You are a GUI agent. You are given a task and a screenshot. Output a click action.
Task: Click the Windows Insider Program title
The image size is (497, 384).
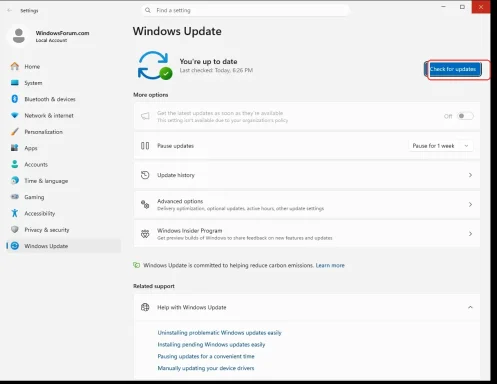(x=190, y=230)
